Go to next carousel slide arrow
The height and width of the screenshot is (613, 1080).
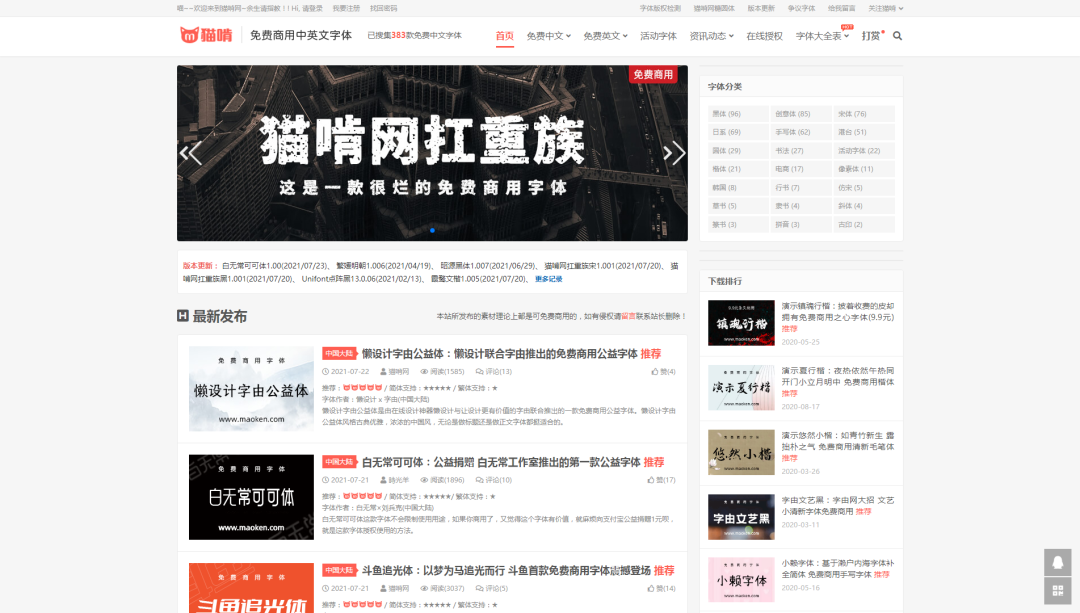(x=674, y=153)
